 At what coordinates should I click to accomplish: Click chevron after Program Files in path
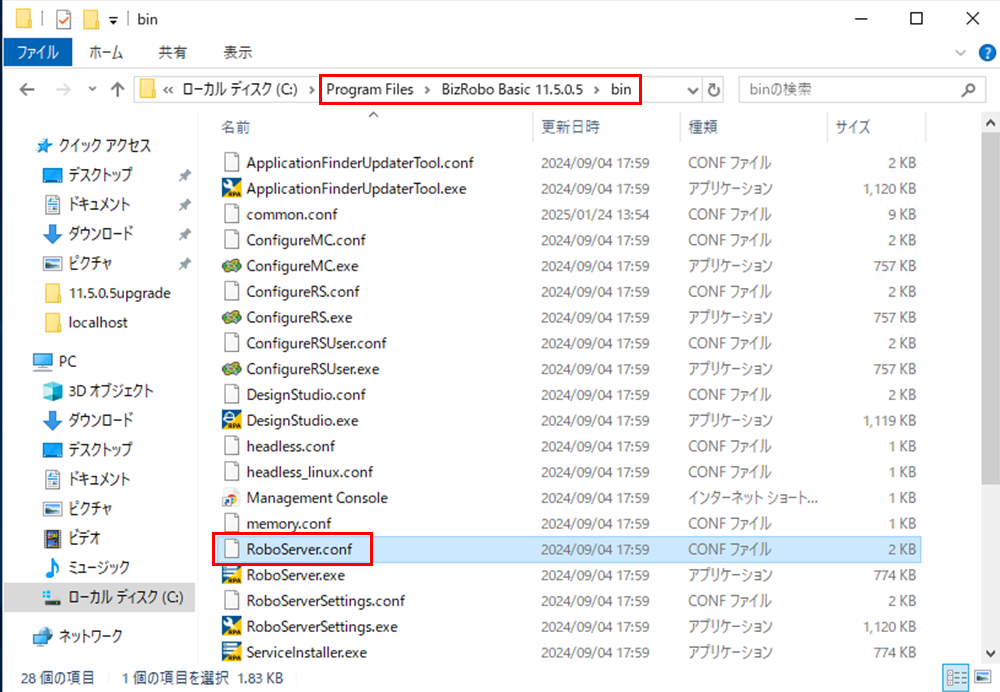(427, 89)
